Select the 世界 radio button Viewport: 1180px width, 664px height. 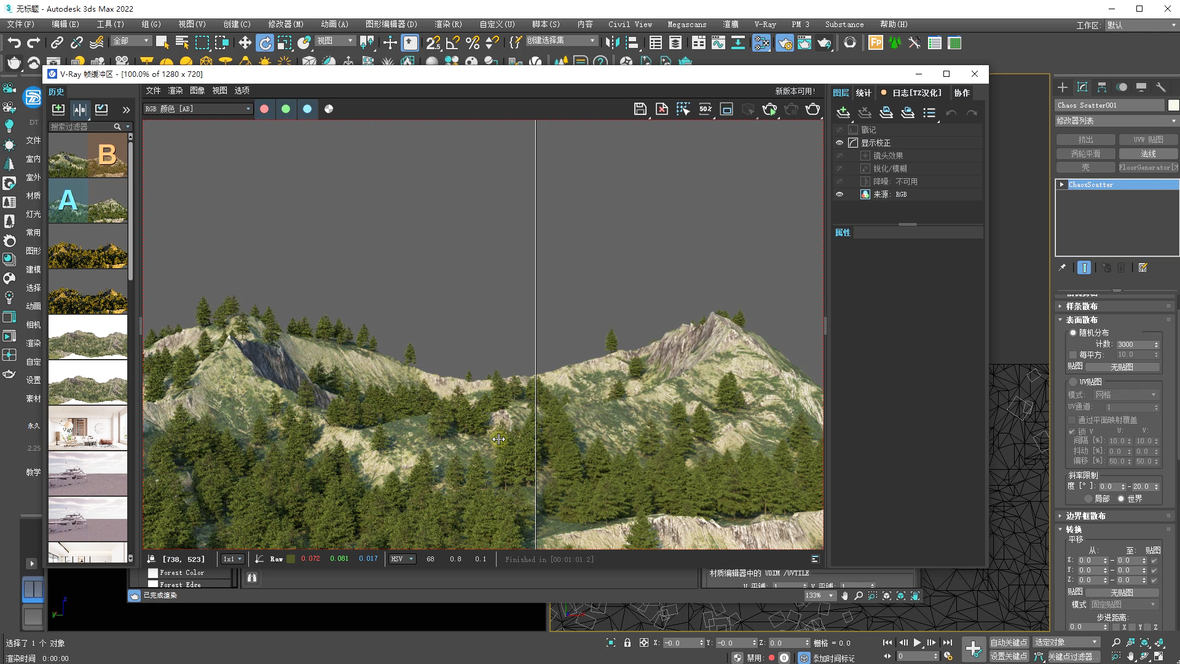point(1121,498)
